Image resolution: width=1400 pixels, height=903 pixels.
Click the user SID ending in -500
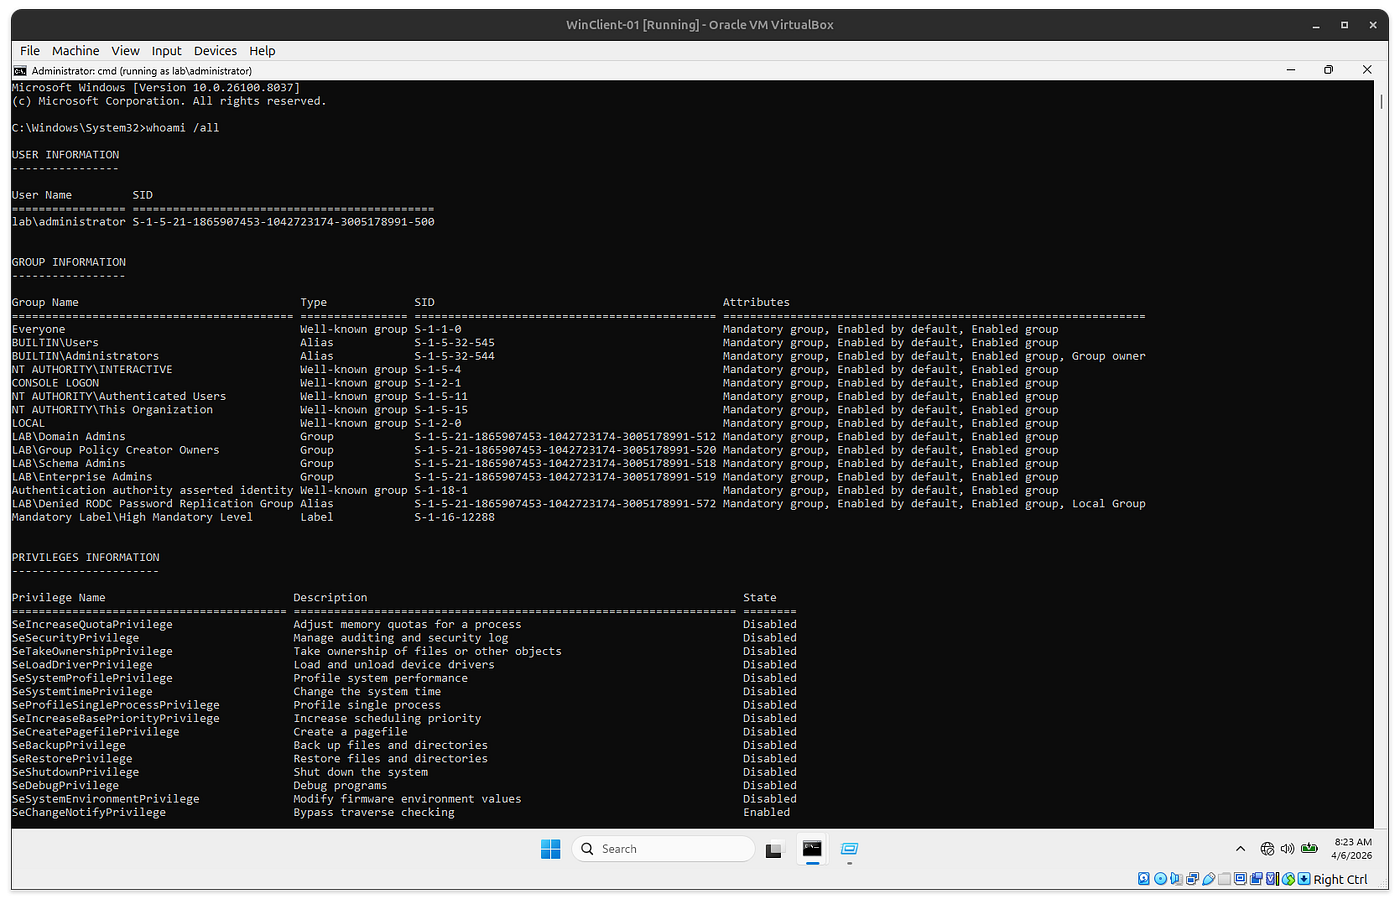[283, 222]
